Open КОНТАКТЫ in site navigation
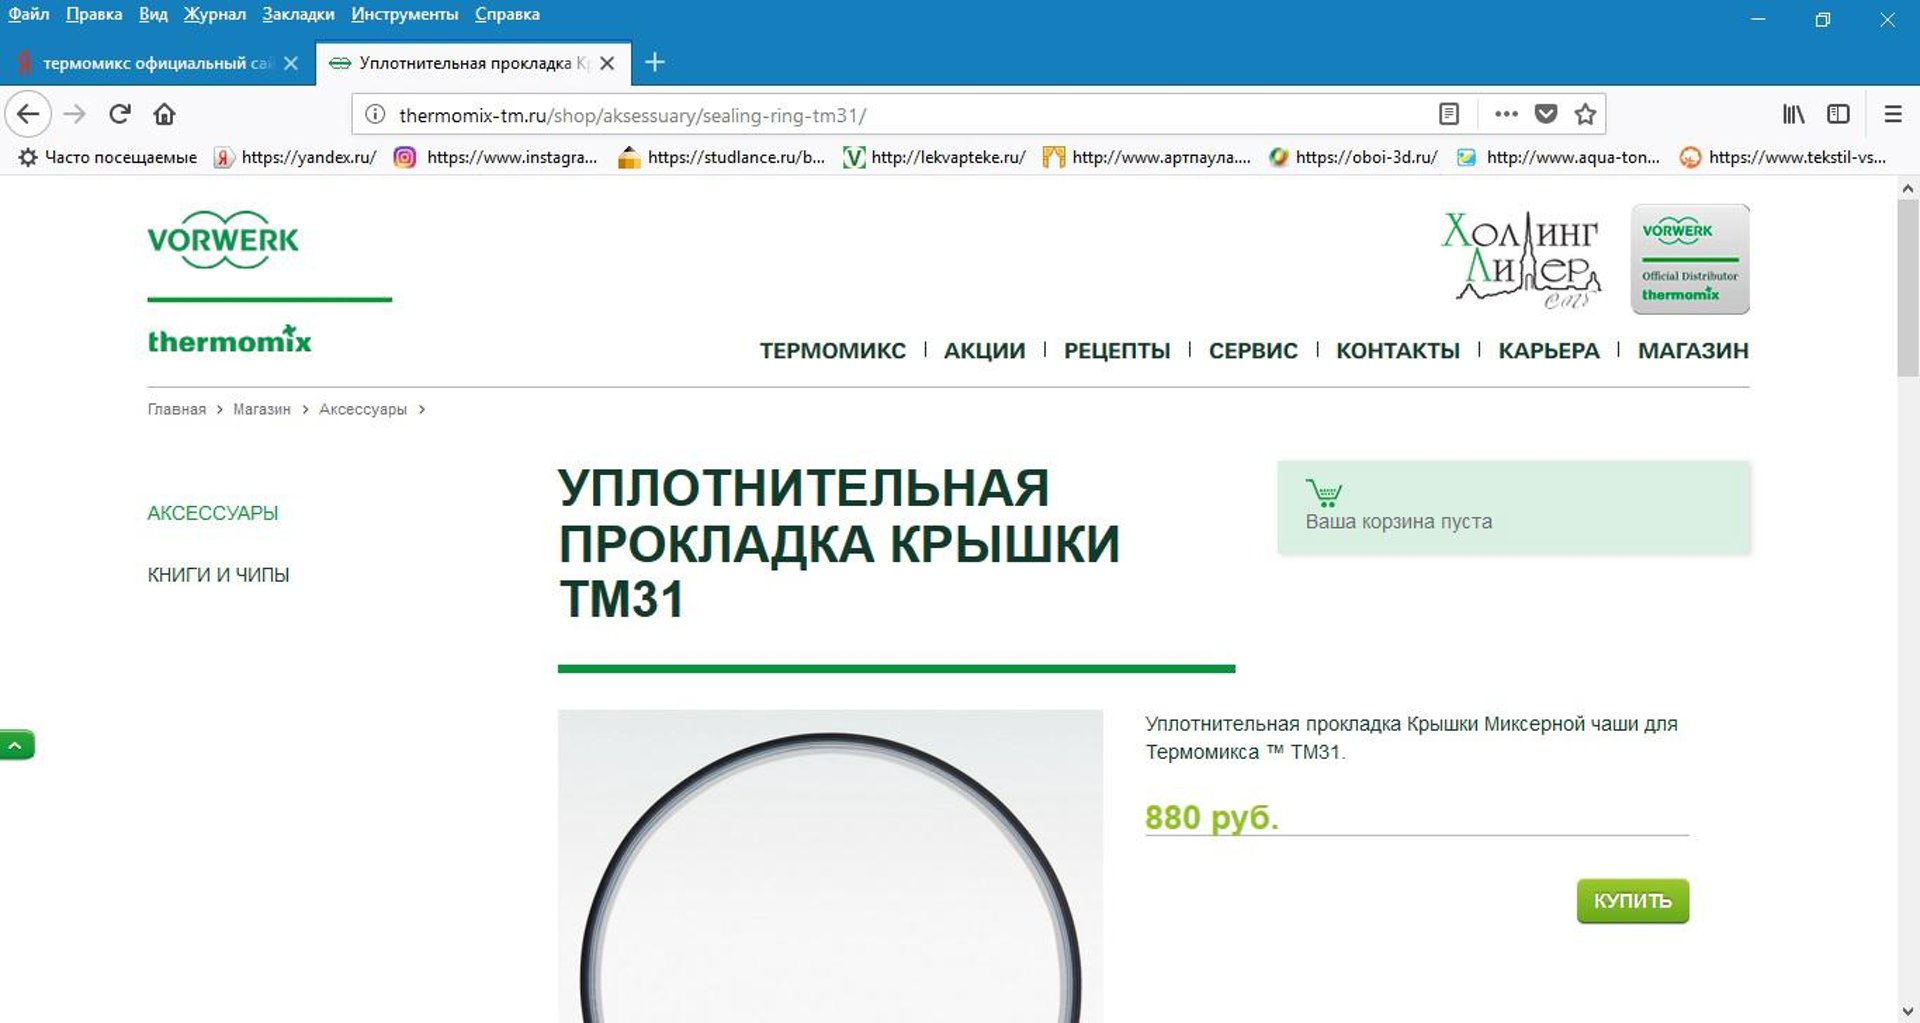This screenshot has height=1023, width=1920. point(1398,351)
